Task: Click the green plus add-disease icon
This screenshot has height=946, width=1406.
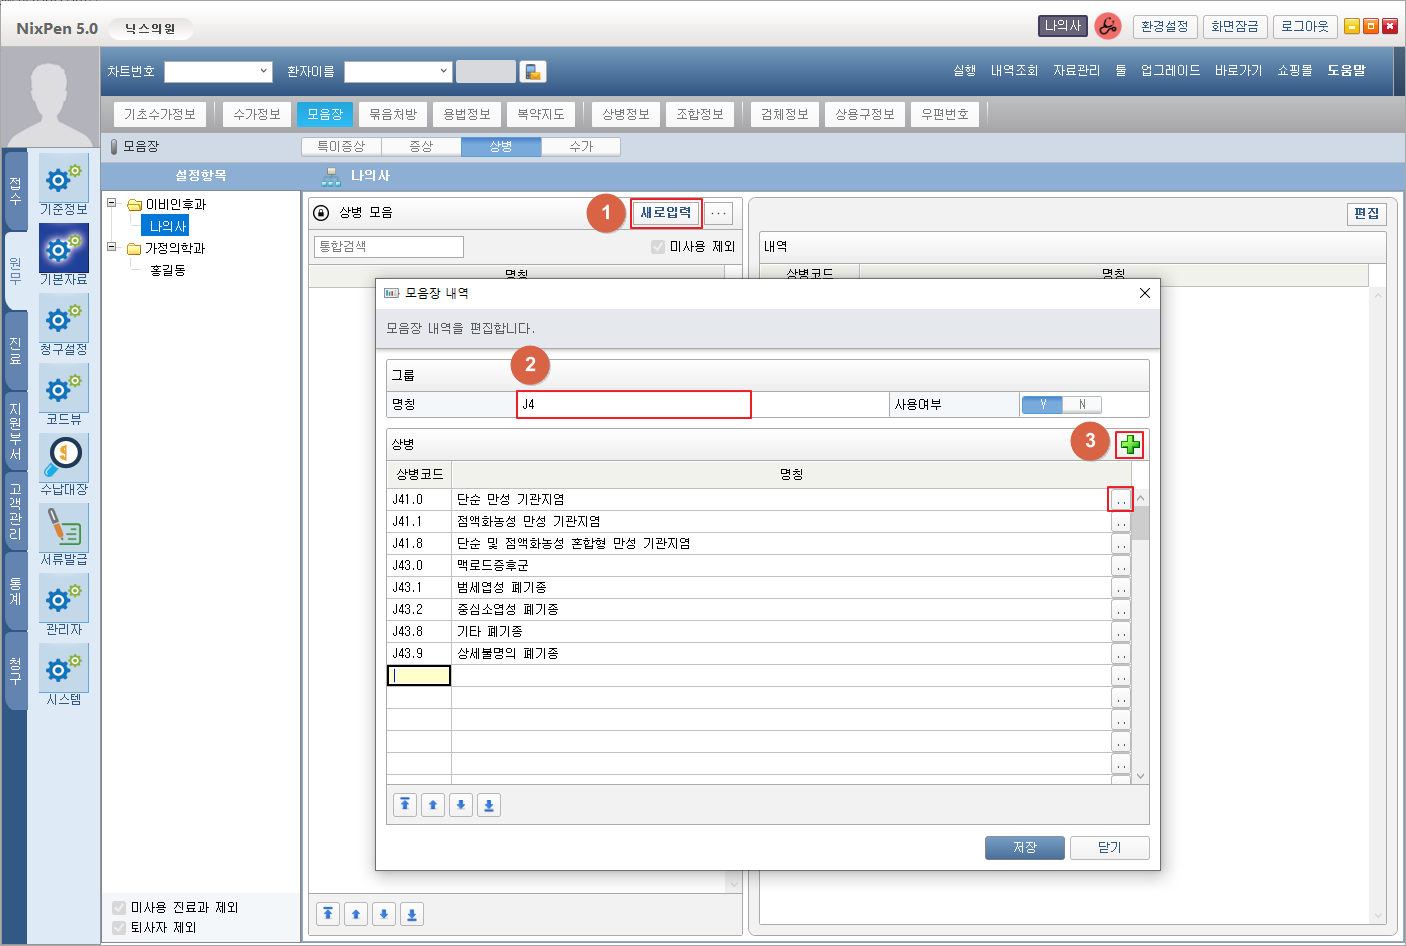Action: click(1129, 445)
